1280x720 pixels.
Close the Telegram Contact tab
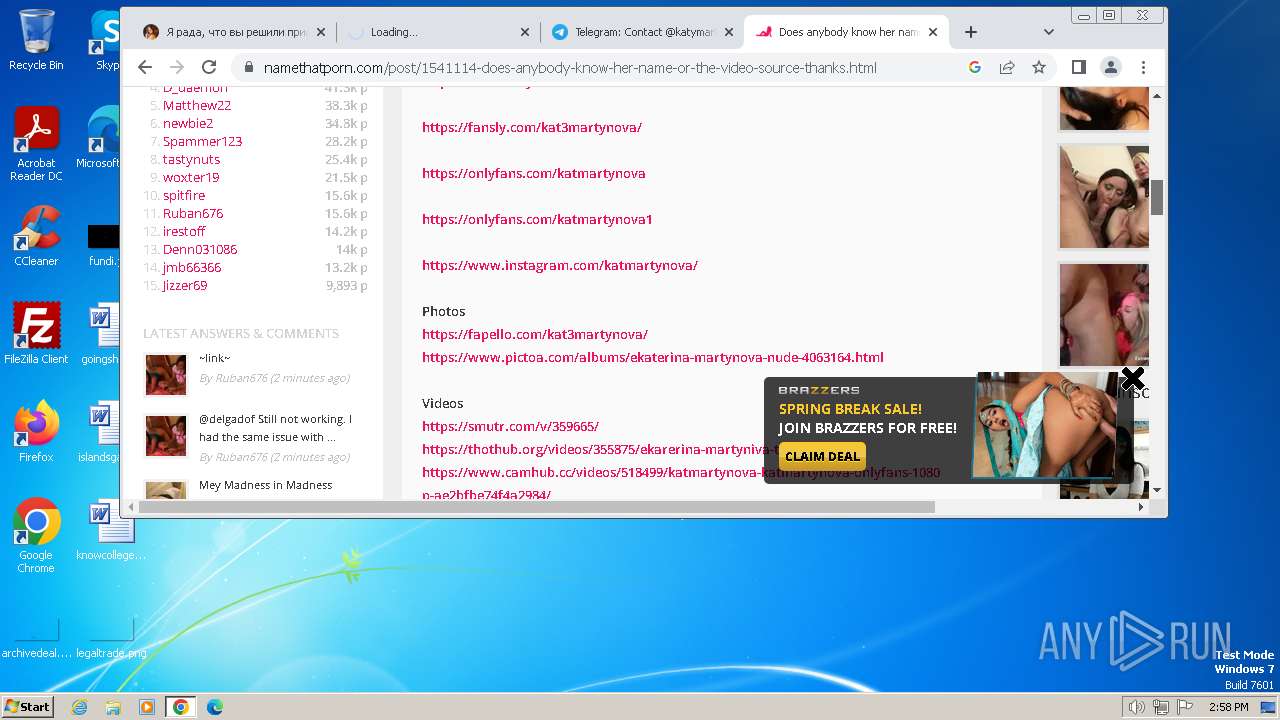tap(729, 32)
